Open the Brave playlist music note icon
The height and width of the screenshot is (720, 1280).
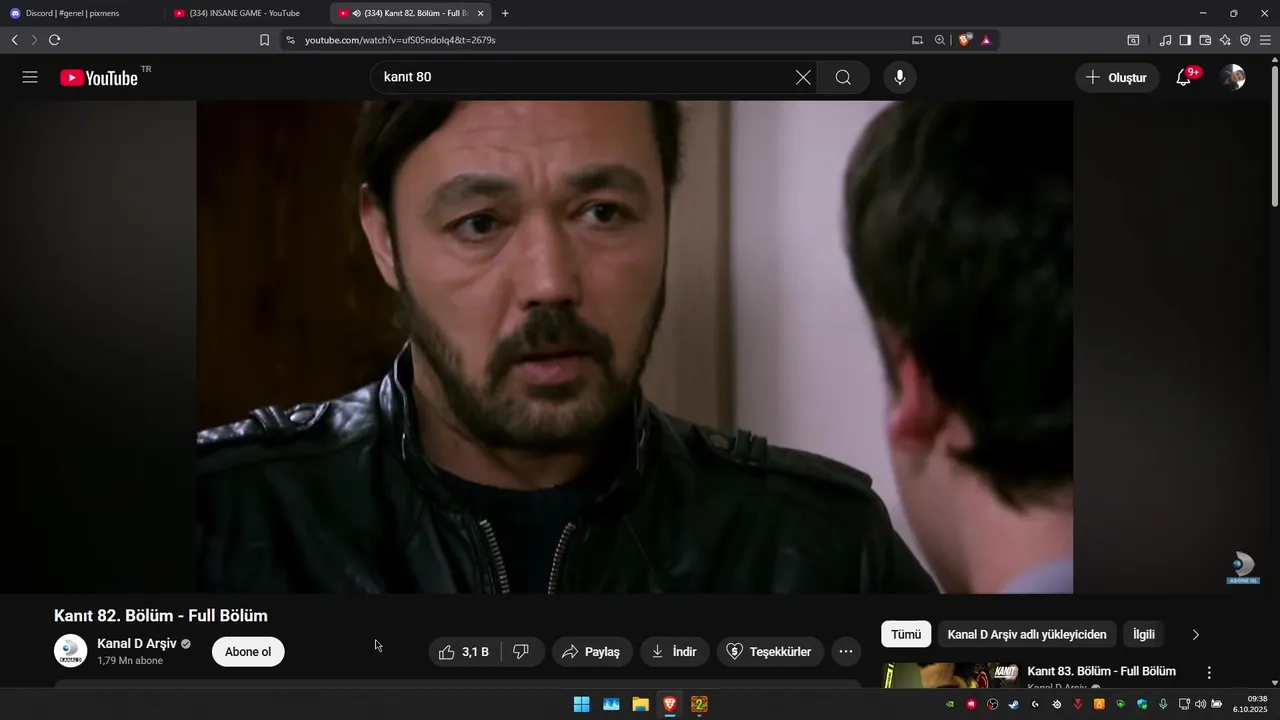coord(1165,40)
